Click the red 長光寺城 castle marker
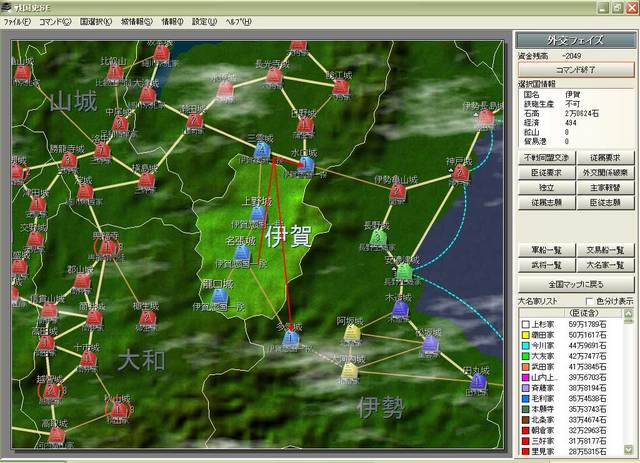 tap(274, 76)
